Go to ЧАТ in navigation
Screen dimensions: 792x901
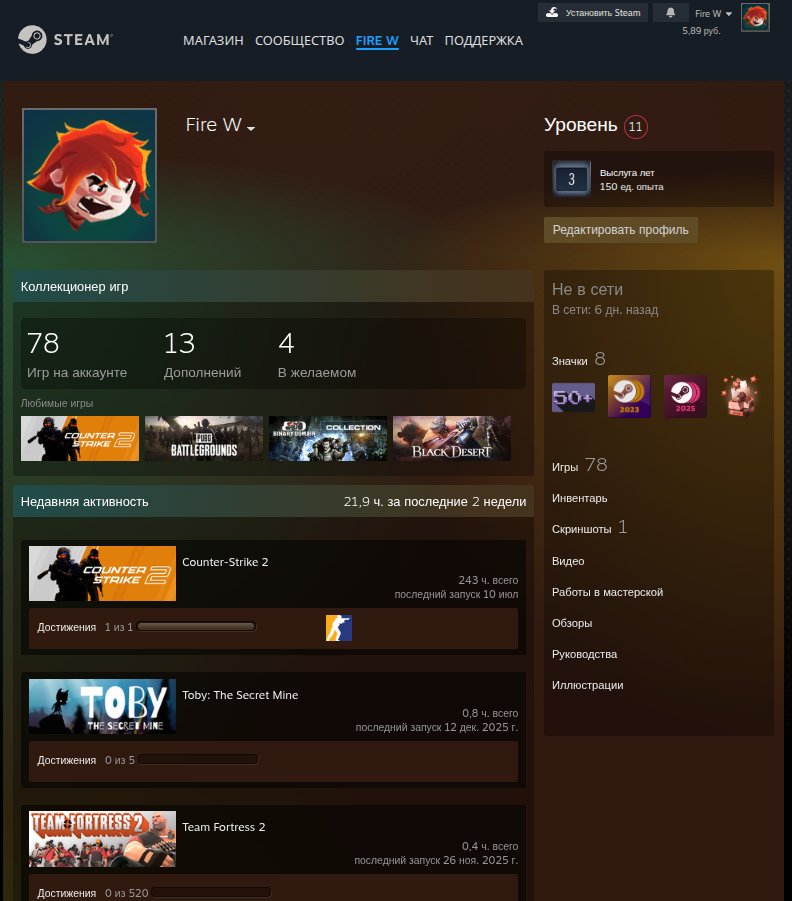coord(421,41)
